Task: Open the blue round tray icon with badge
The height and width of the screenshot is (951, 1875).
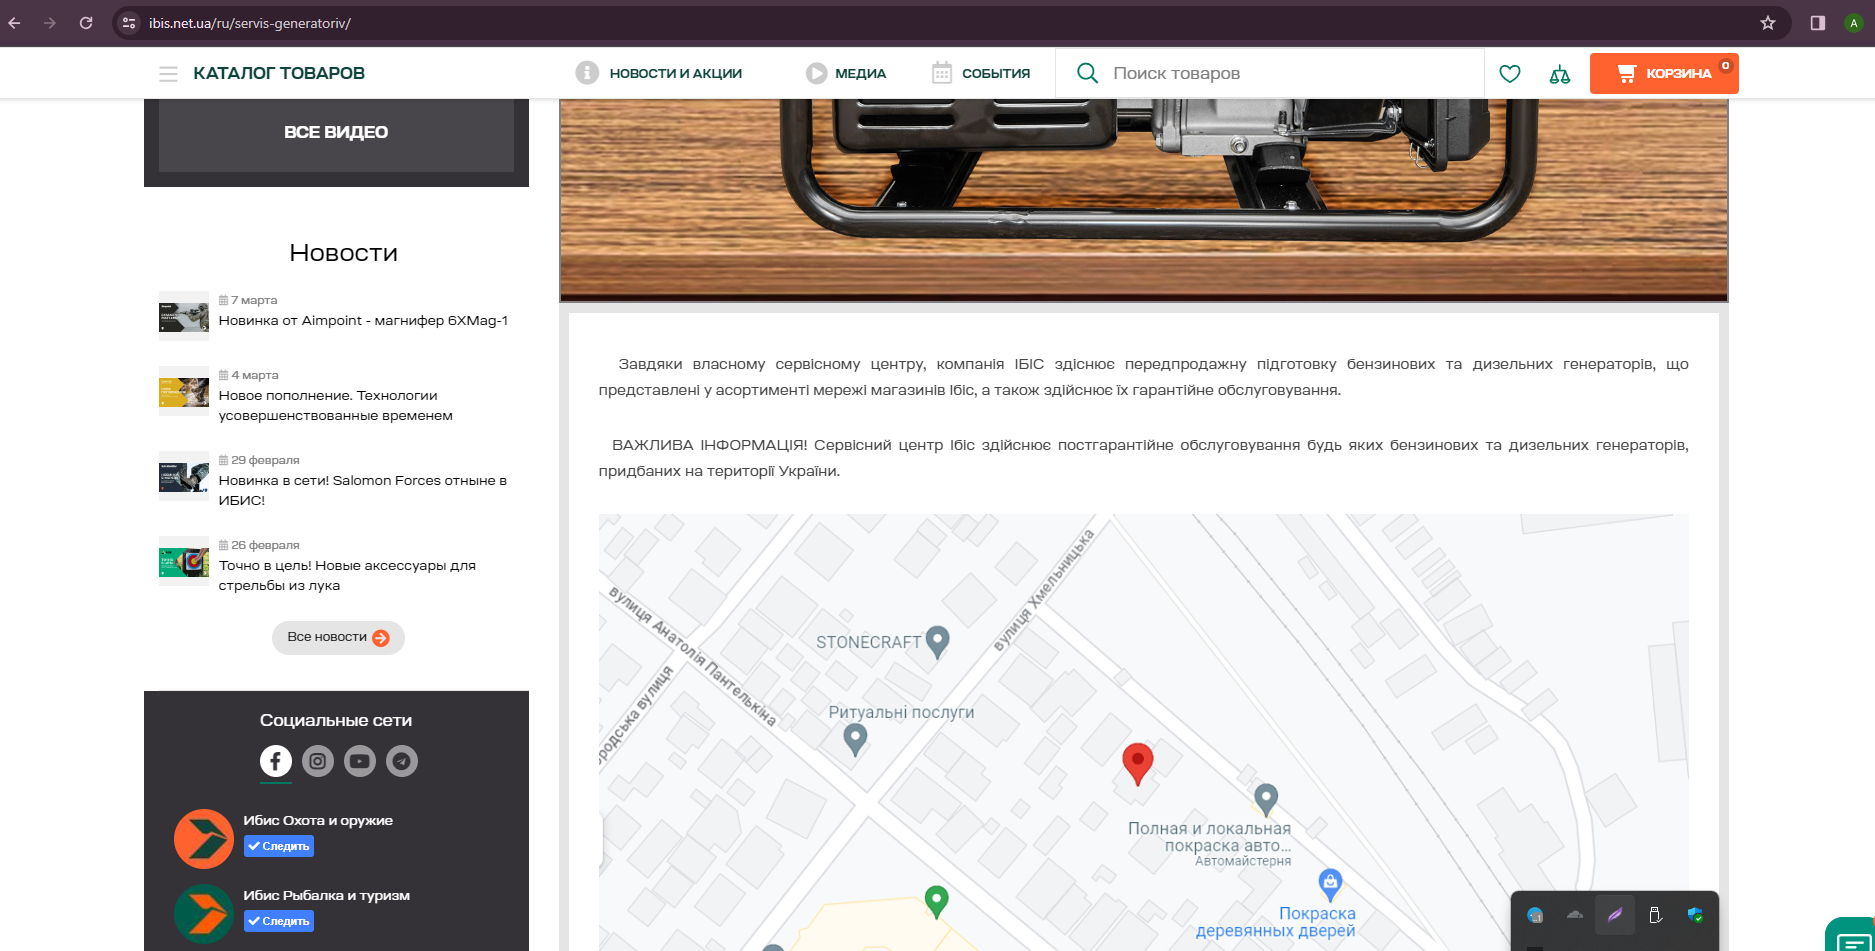Action: 1535,914
